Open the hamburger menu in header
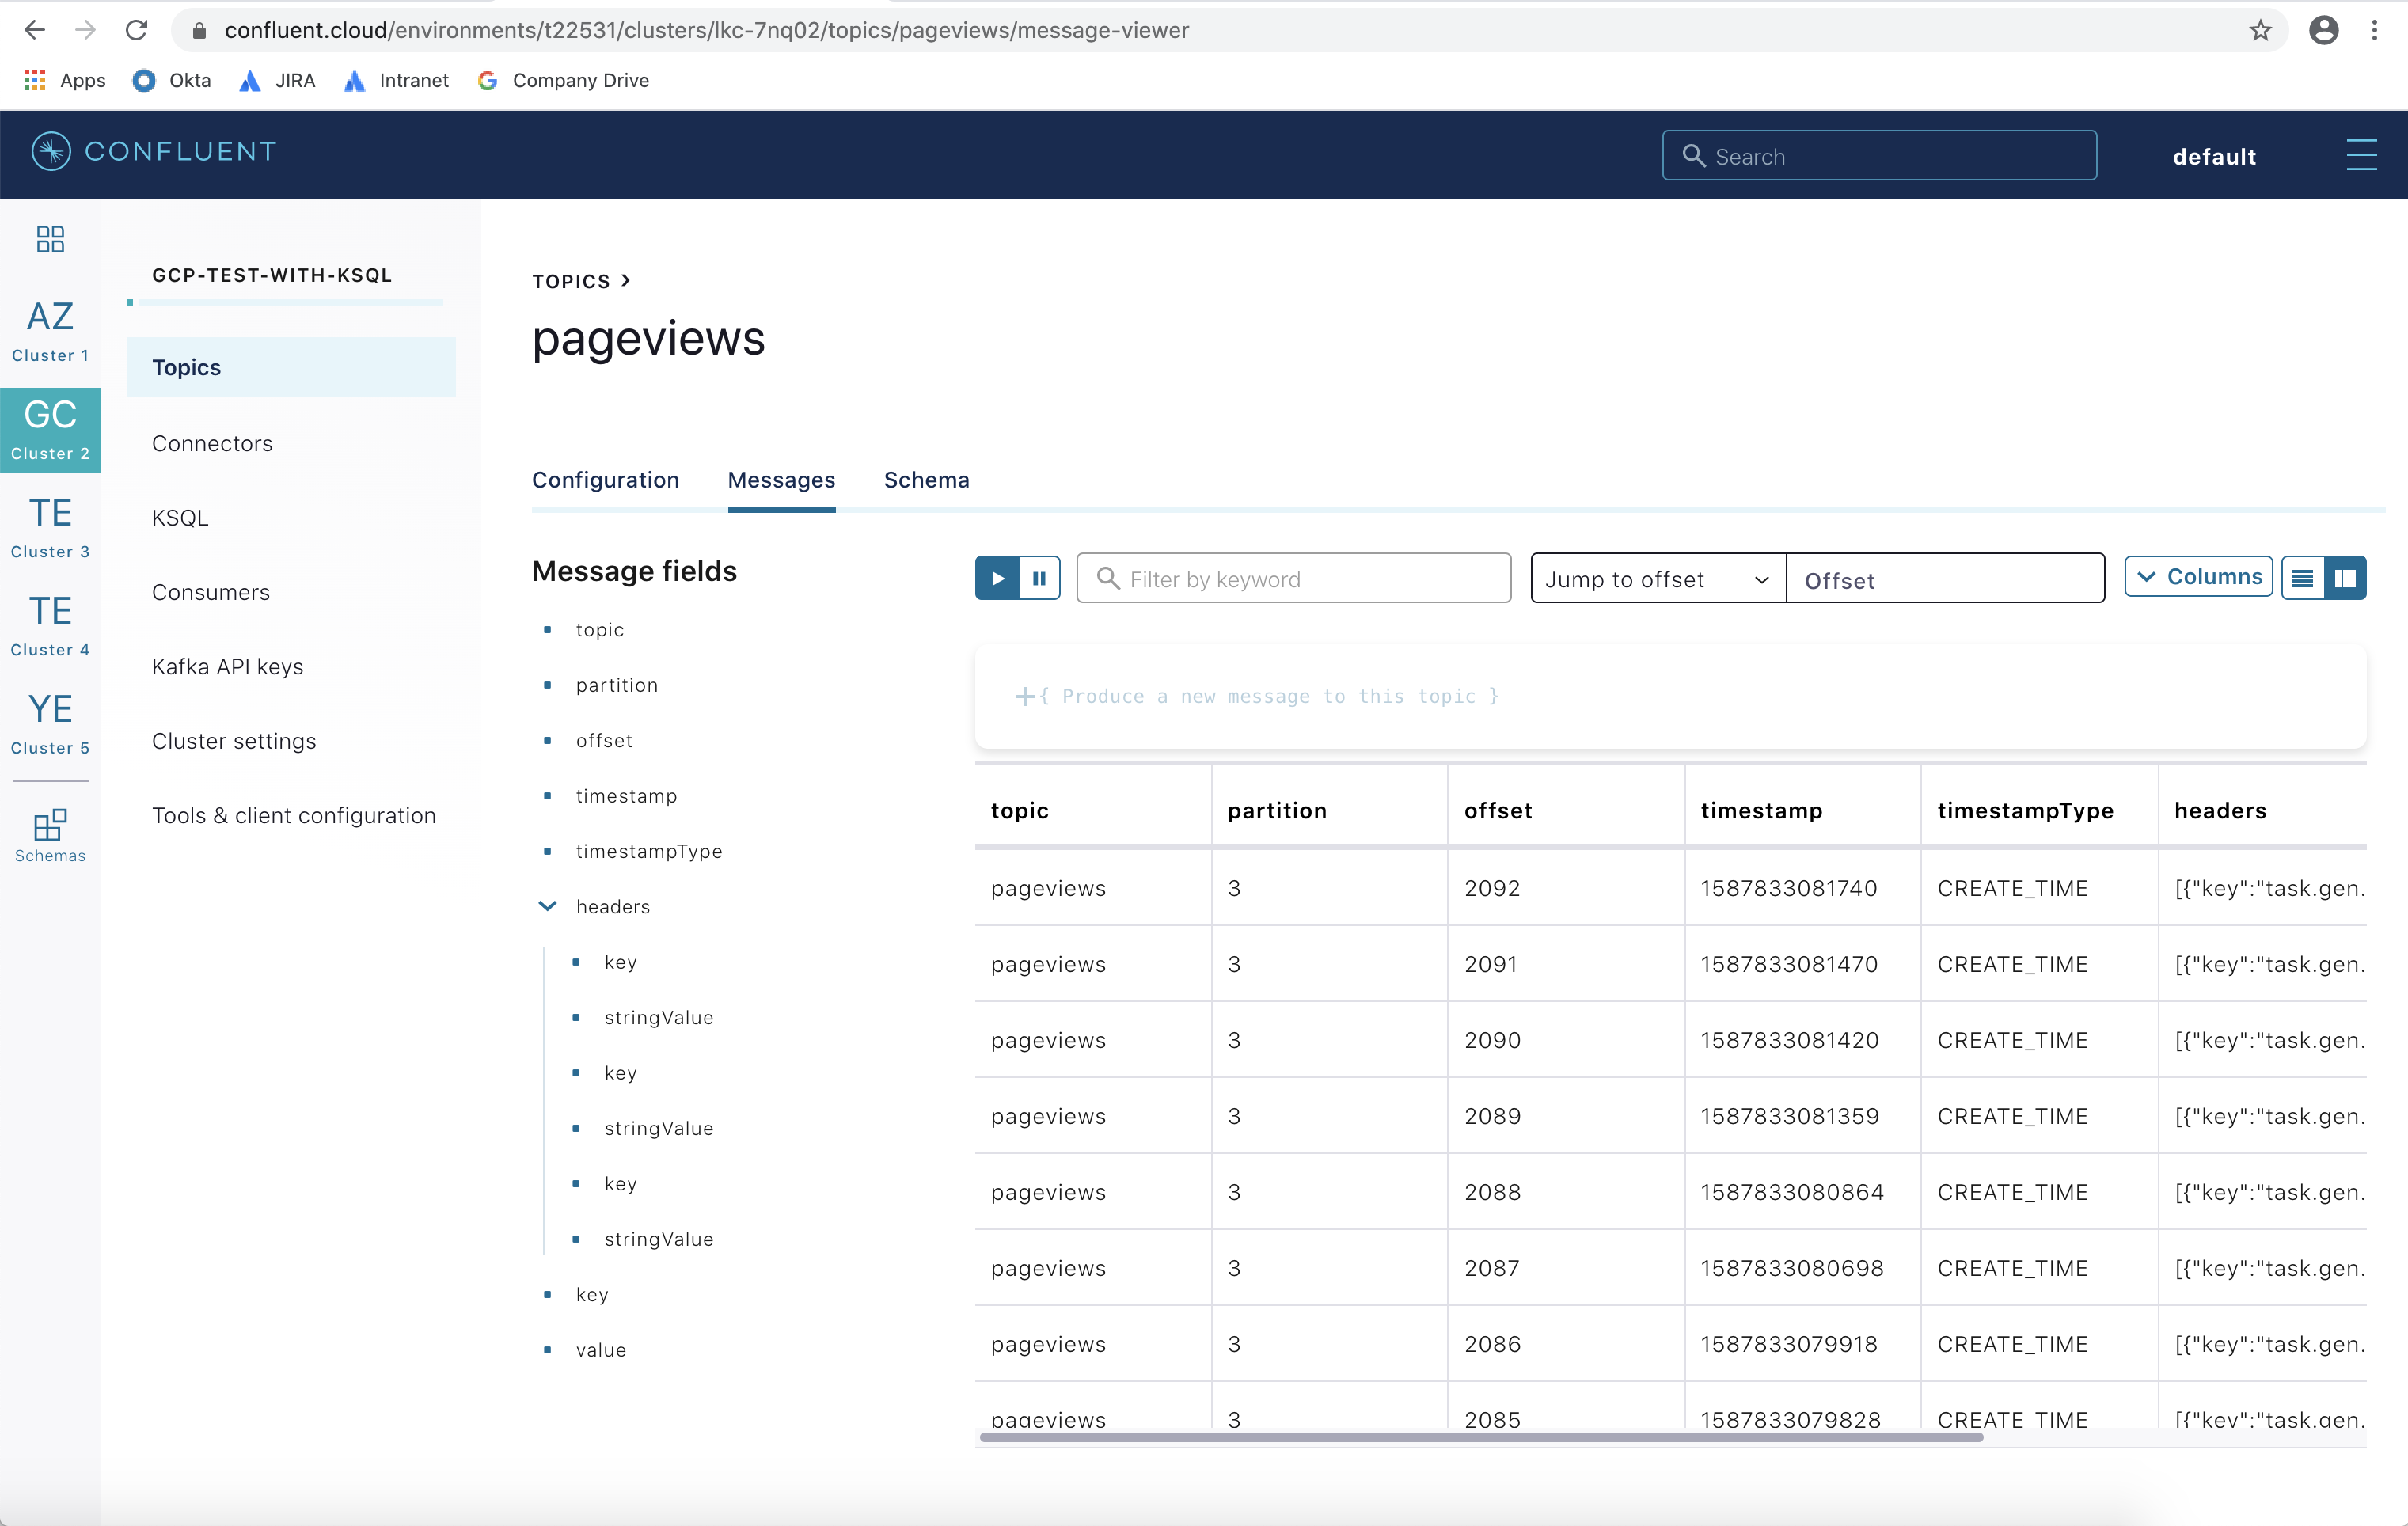Screen dimensions: 2408x1526 (x=2361, y=155)
